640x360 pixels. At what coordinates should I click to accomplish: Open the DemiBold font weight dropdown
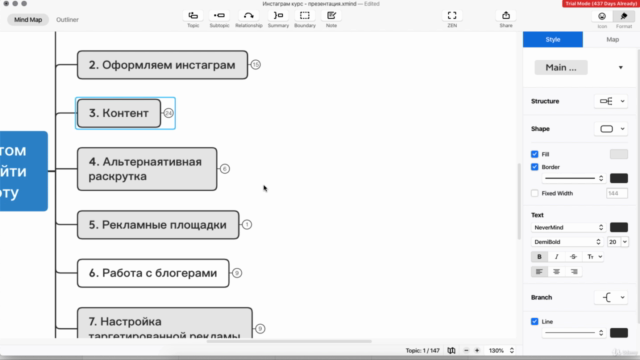(567, 242)
